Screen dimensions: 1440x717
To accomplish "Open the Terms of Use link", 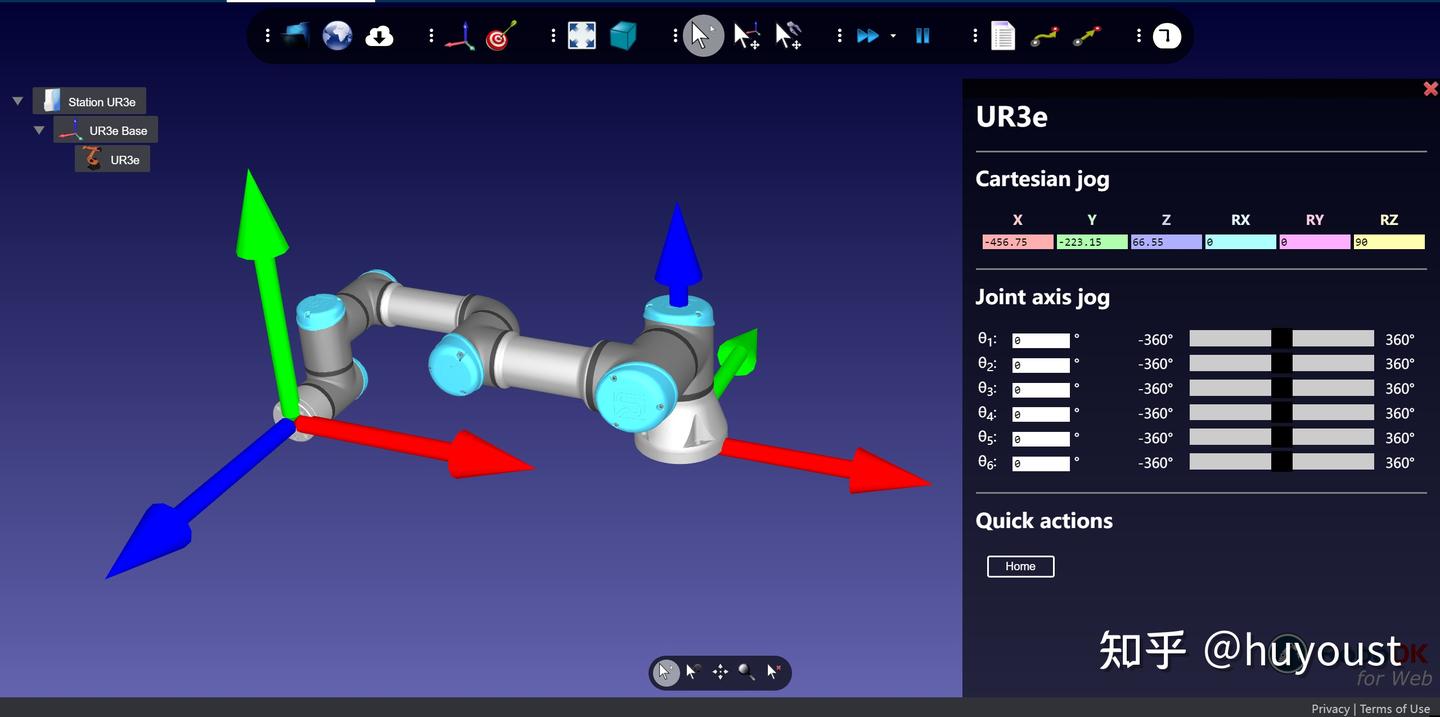I will [x=1394, y=708].
